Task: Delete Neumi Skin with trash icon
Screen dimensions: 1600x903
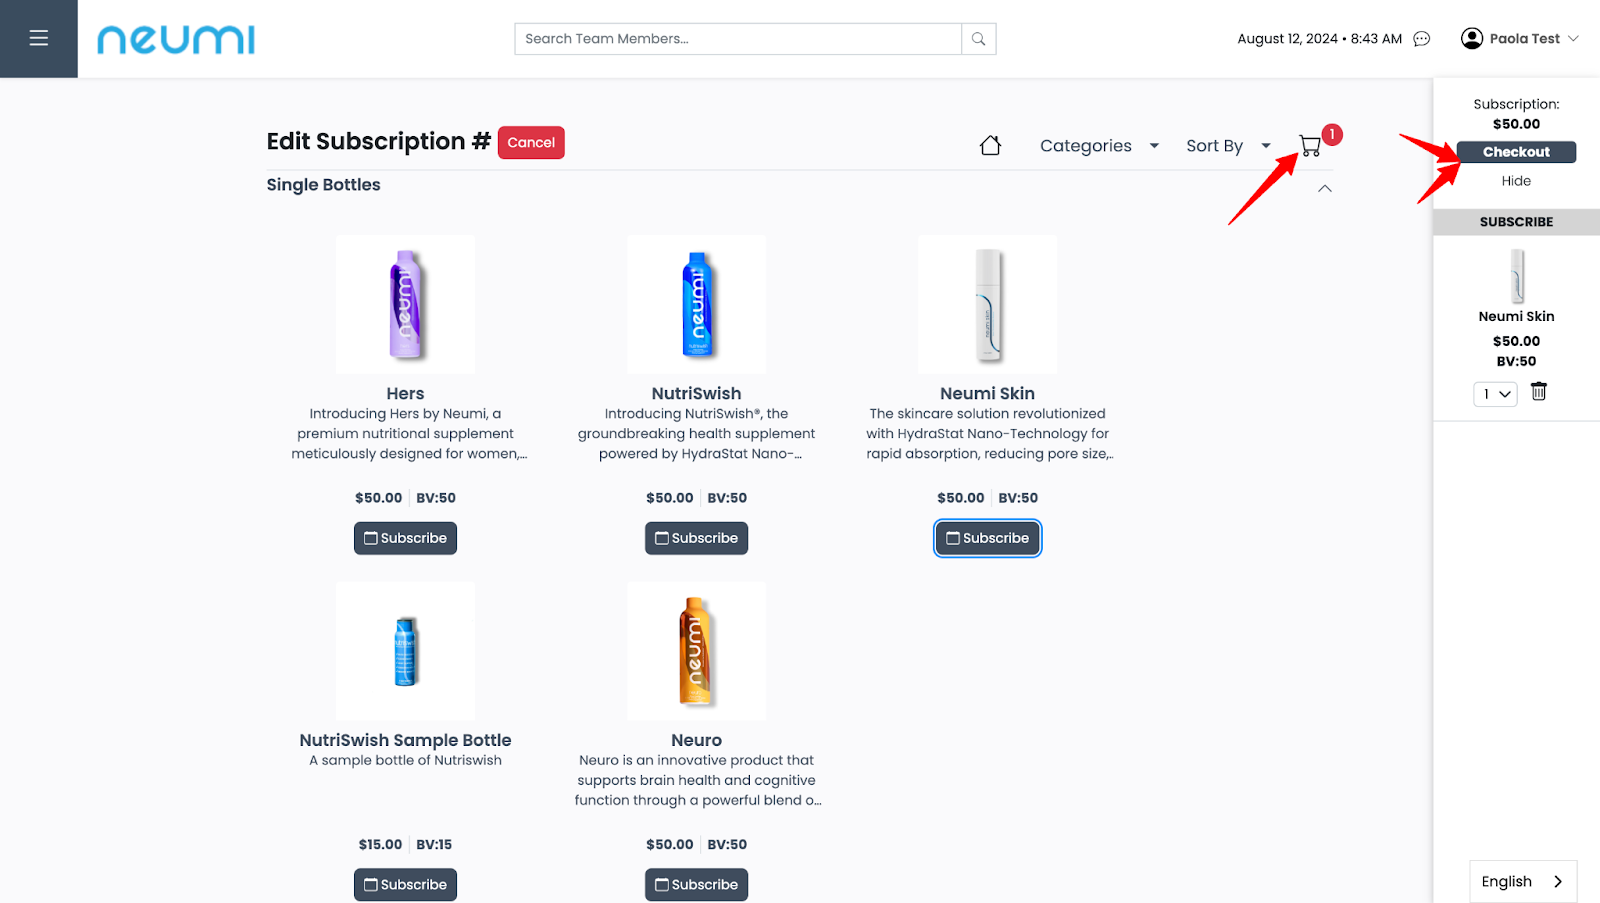Action: point(1539,392)
